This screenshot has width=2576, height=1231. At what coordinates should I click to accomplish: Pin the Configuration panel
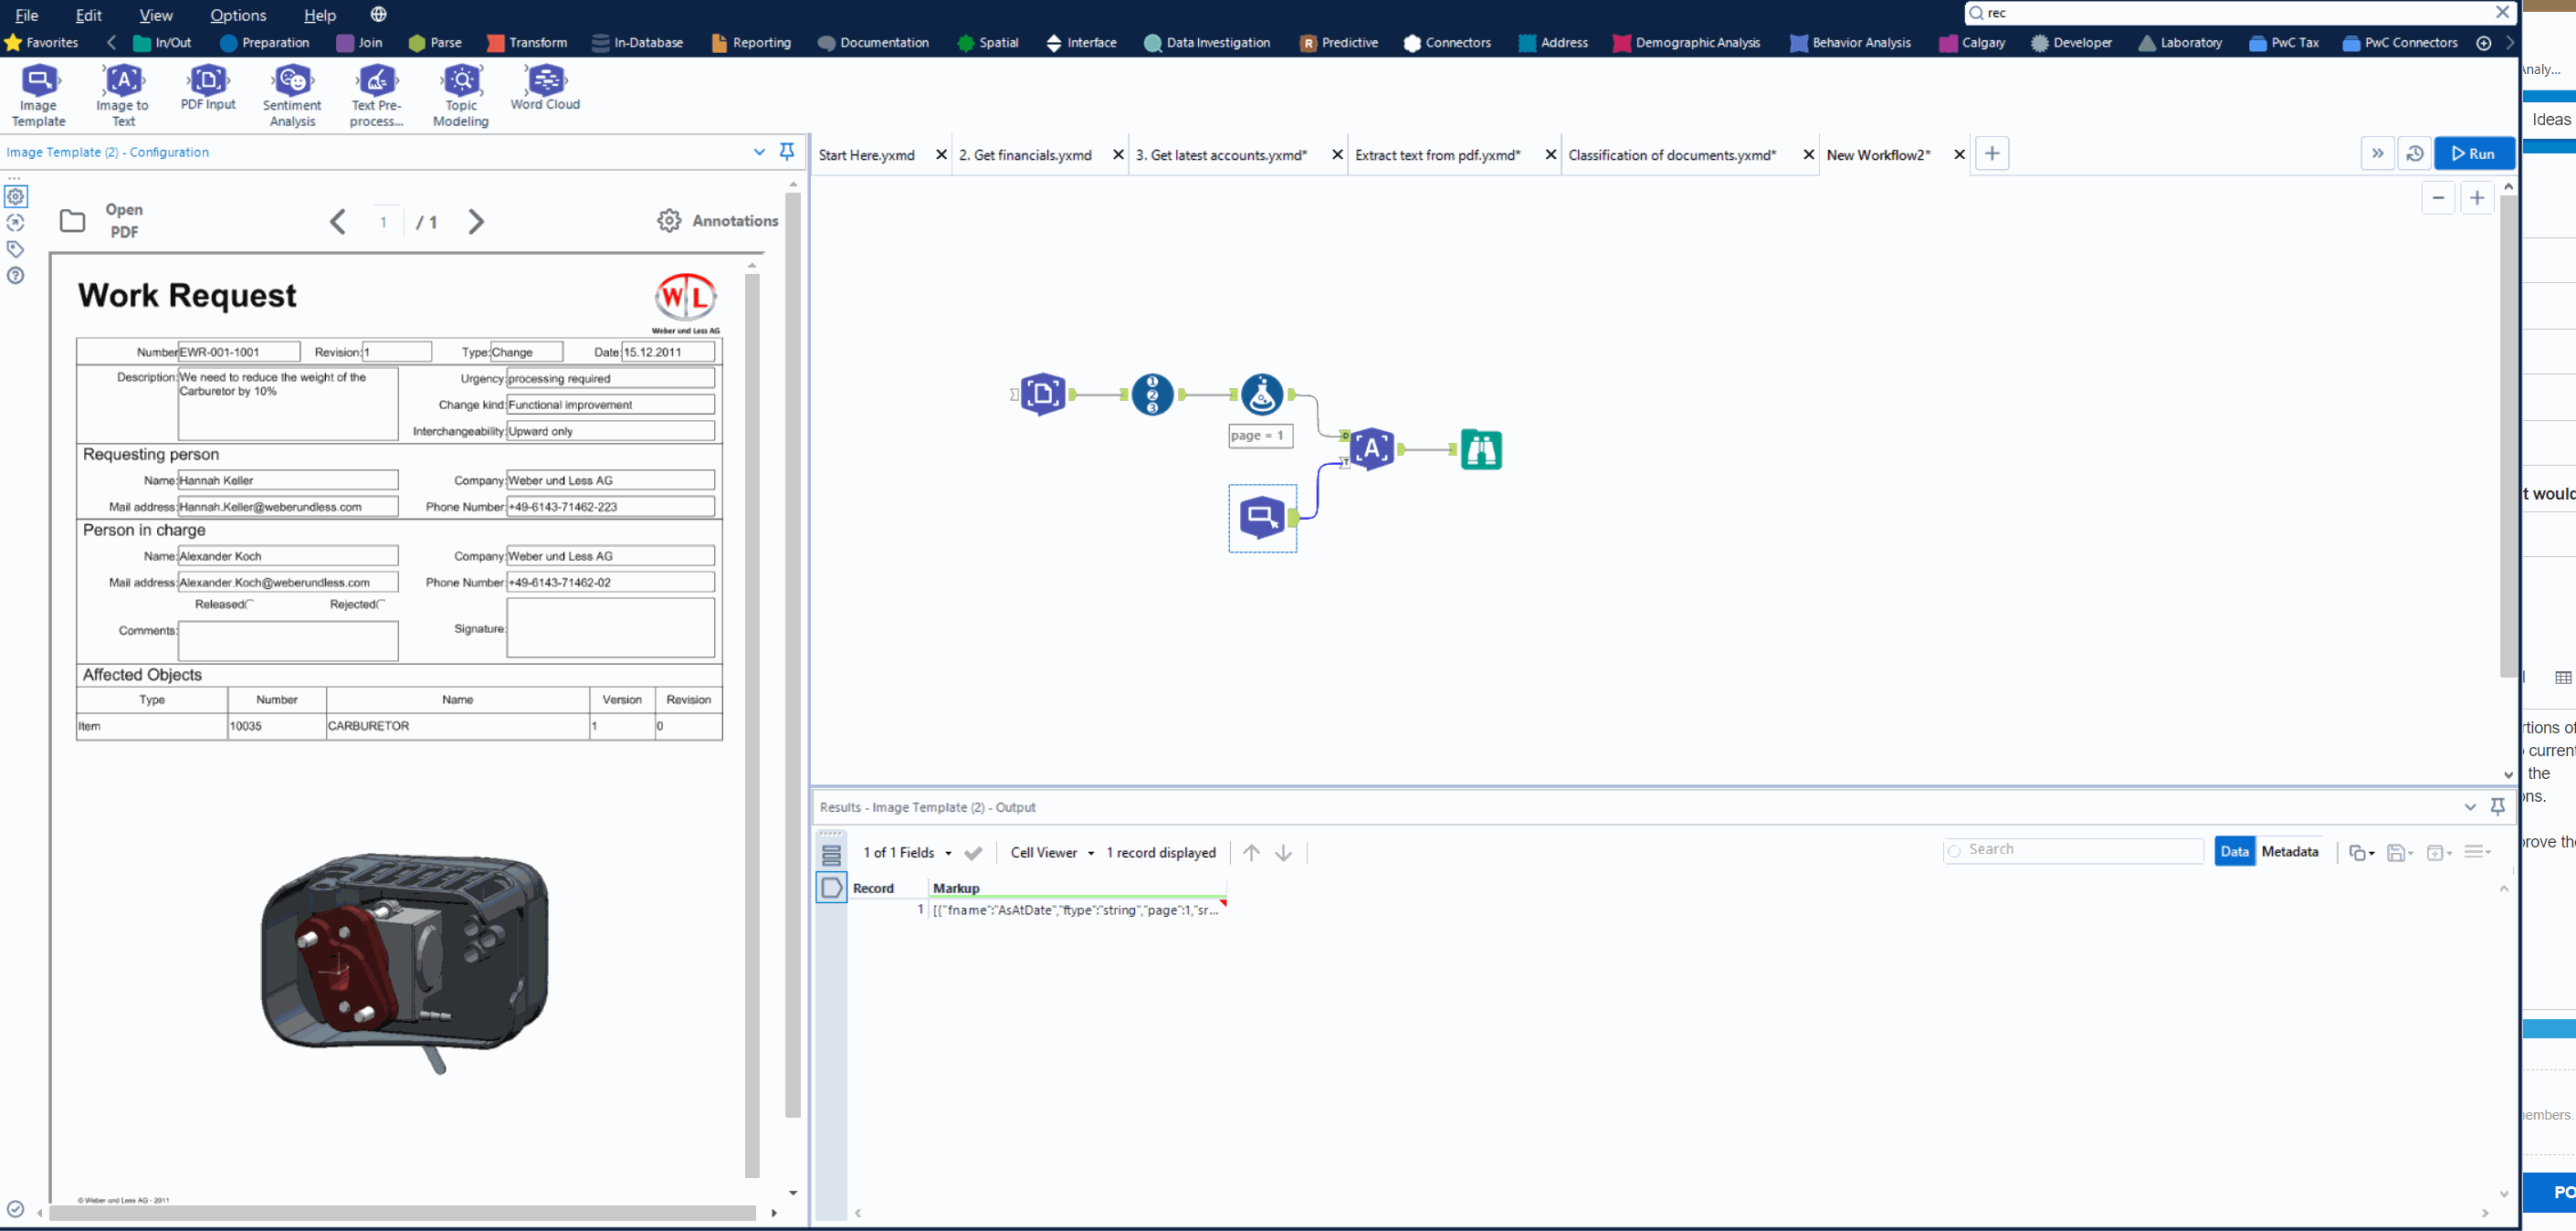(x=787, y=151)
